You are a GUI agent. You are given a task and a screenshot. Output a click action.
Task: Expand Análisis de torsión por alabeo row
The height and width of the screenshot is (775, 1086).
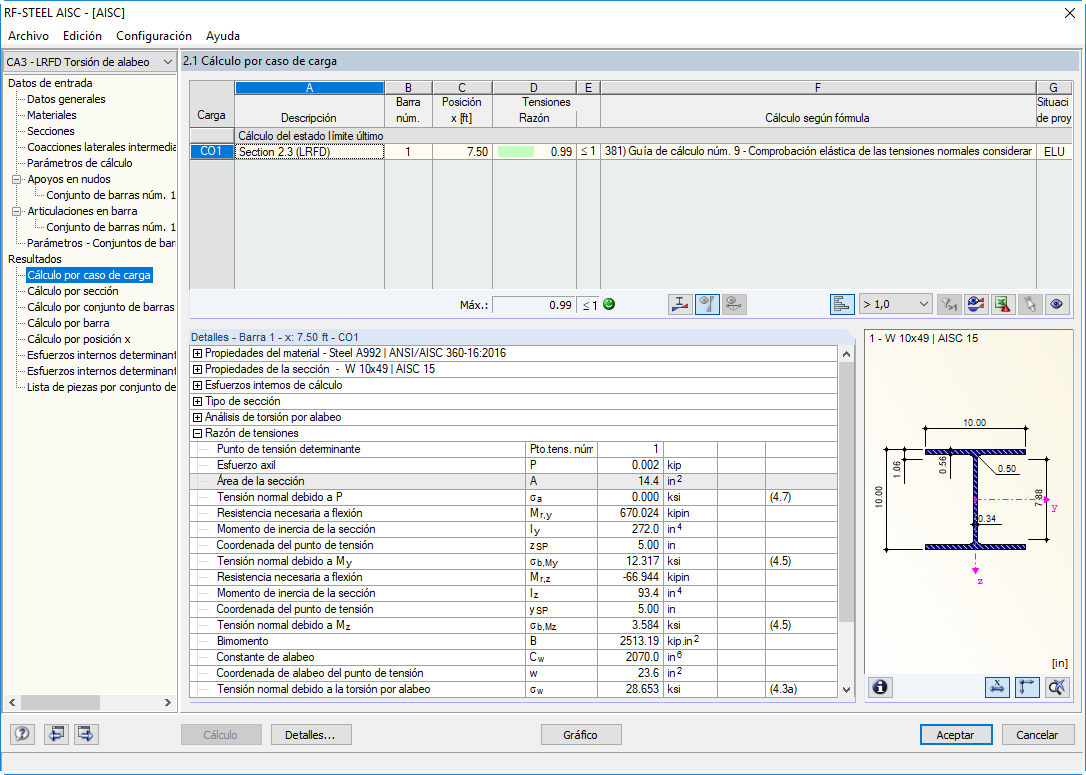click(x=197, y=417)
